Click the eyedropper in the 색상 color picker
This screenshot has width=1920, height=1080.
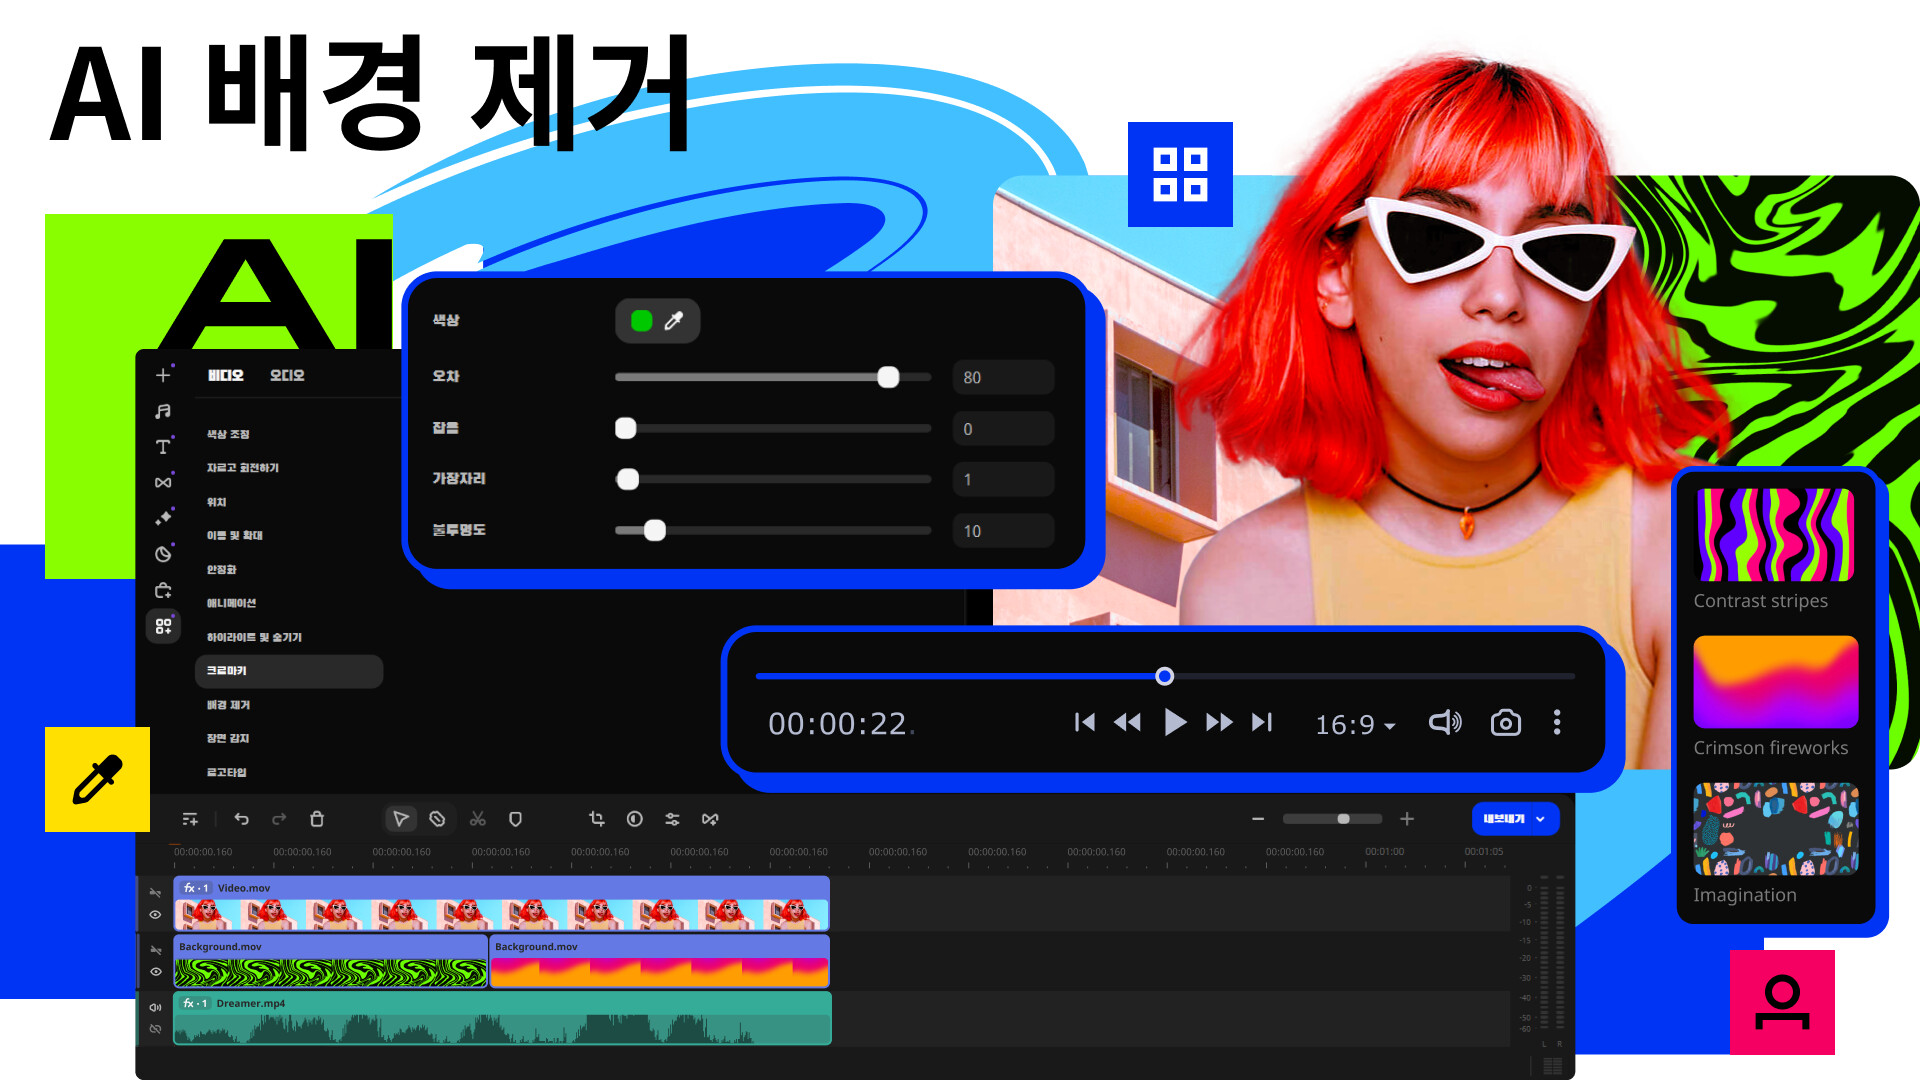(x=674, y=321)
